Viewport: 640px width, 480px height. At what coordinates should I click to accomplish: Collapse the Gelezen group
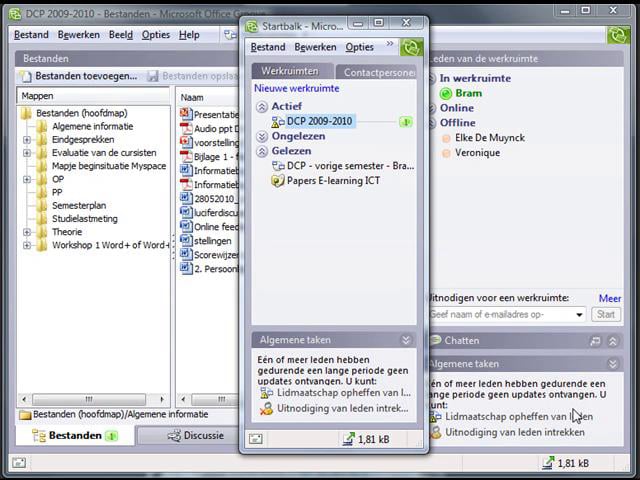262,151
